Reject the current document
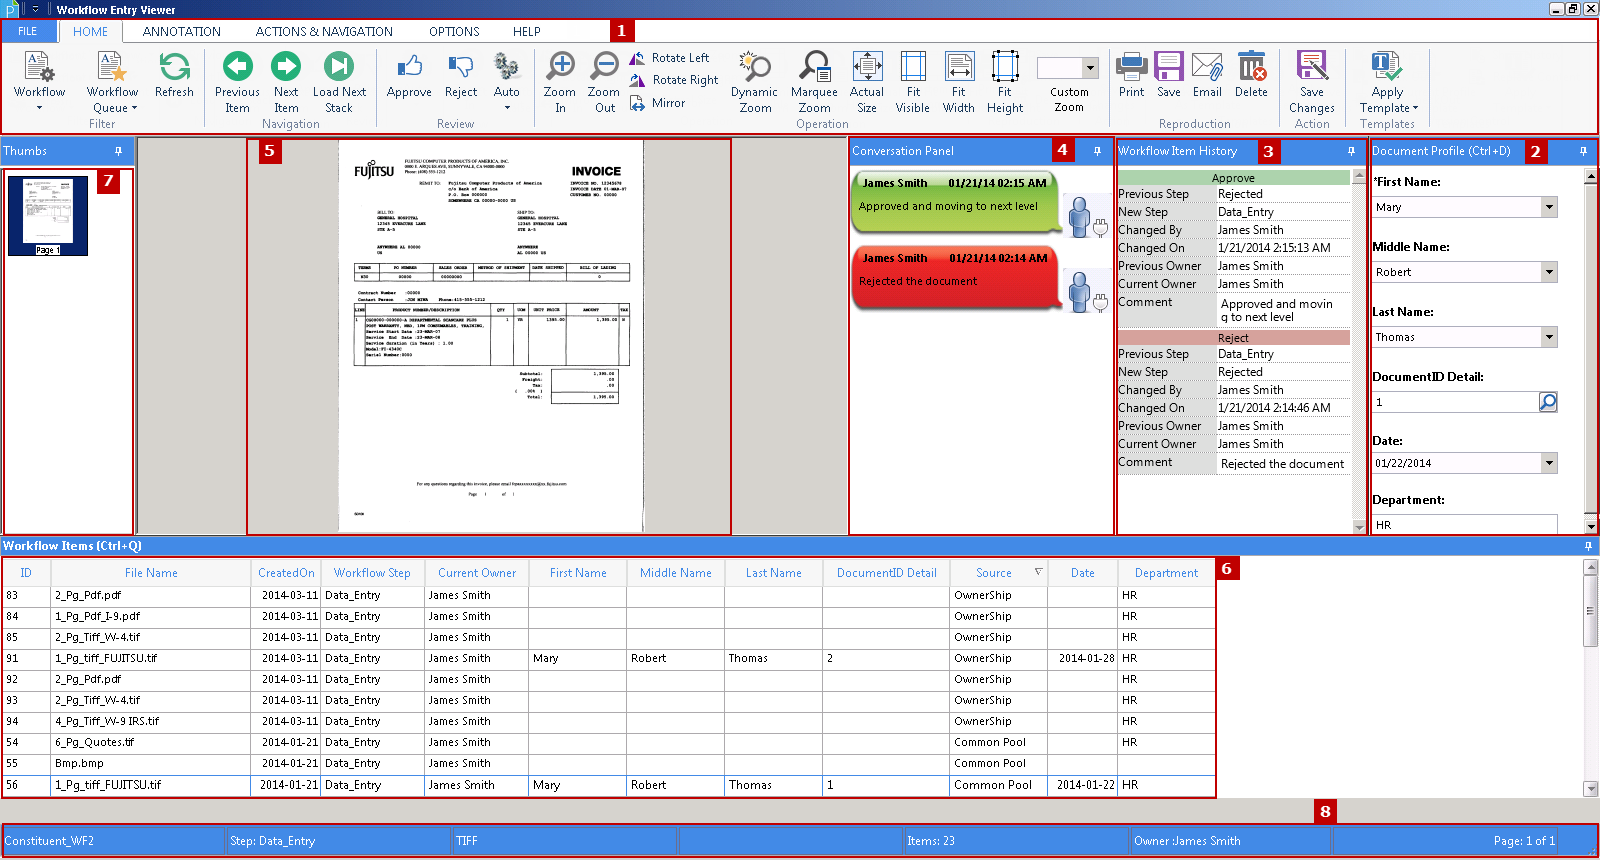1600x860 pixels. pyautogui.click(x=461, y=75)
